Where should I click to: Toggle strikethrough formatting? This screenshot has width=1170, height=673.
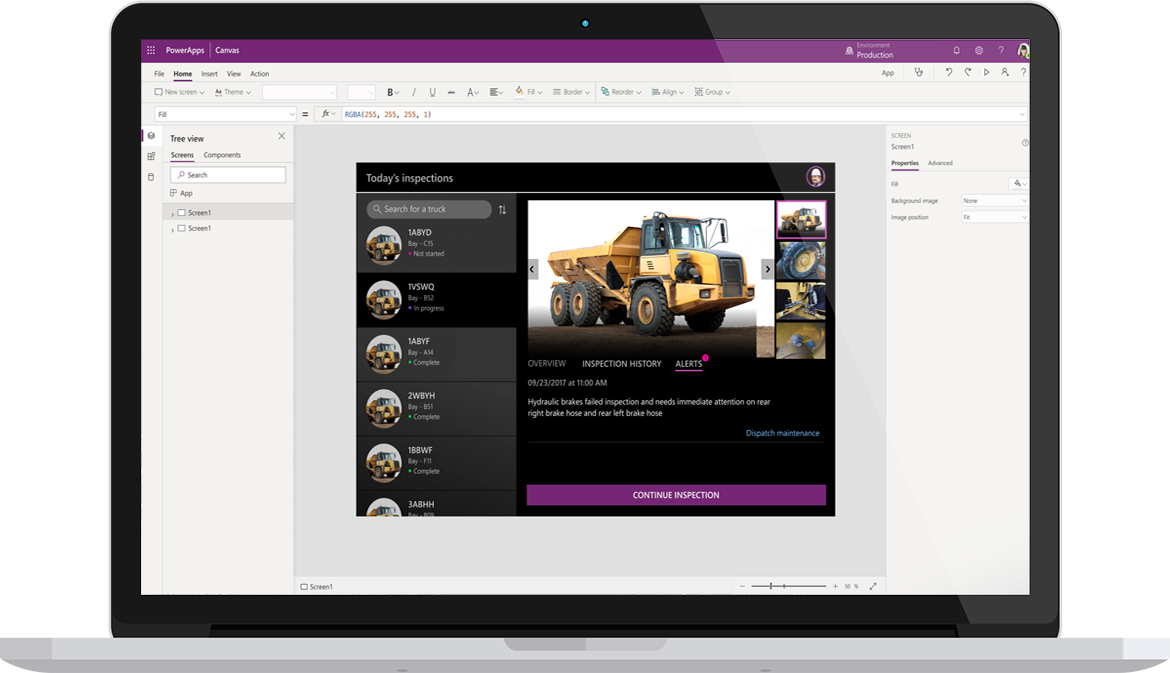click(x=449, y=92)
